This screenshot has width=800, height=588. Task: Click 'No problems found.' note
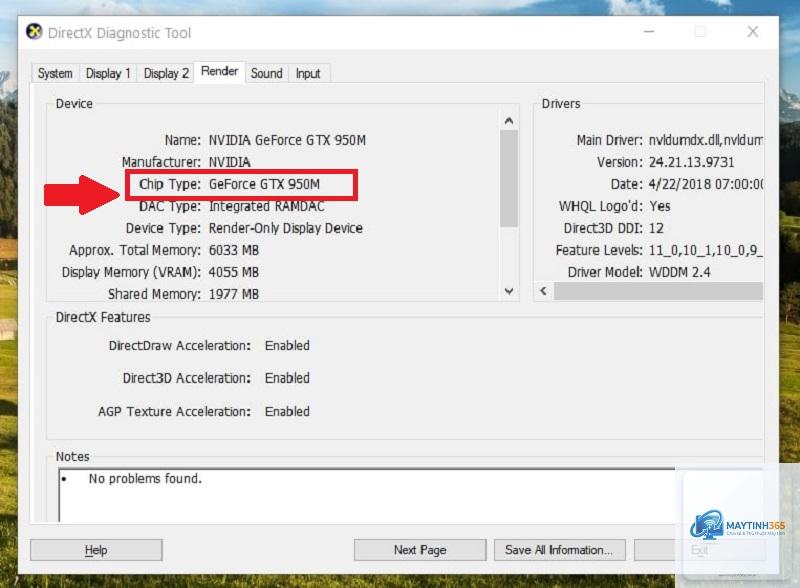pos(145,479)
